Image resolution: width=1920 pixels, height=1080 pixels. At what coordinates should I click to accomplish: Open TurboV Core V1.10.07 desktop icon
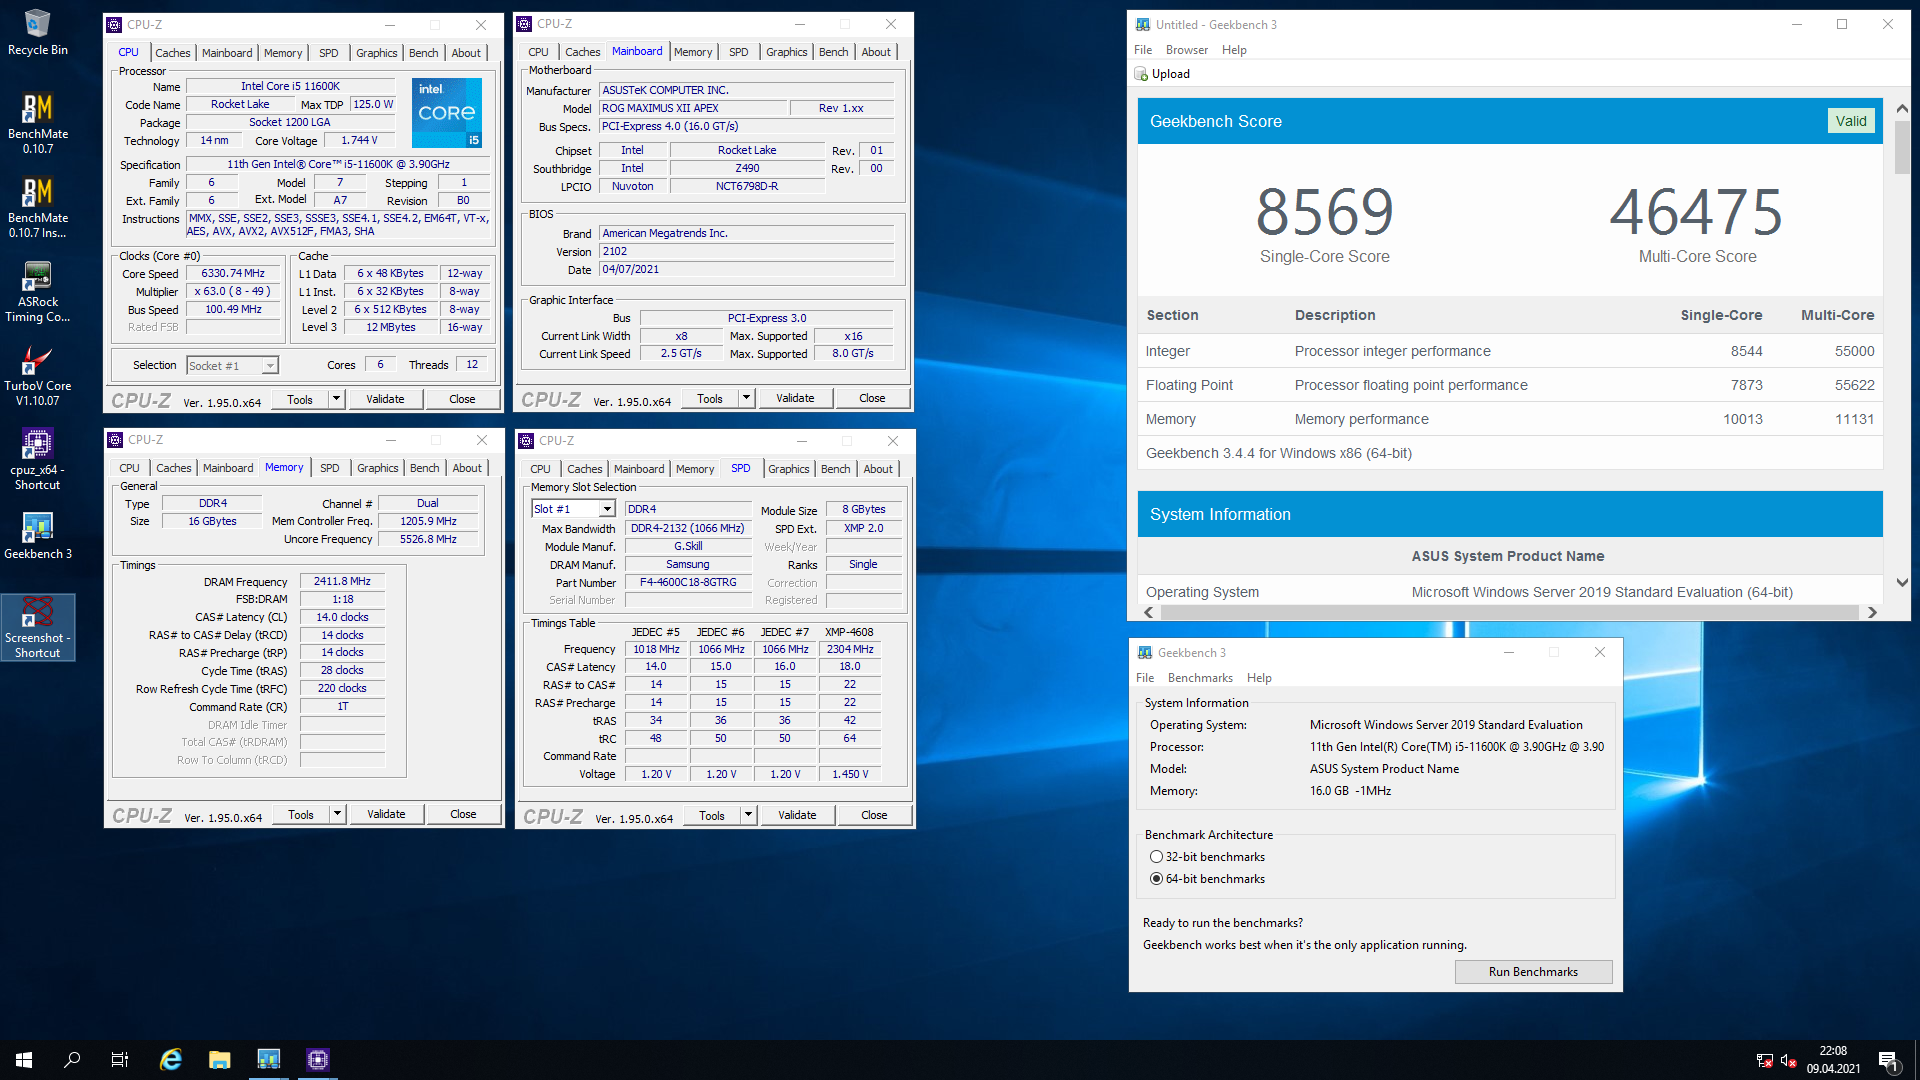(38, 375)
